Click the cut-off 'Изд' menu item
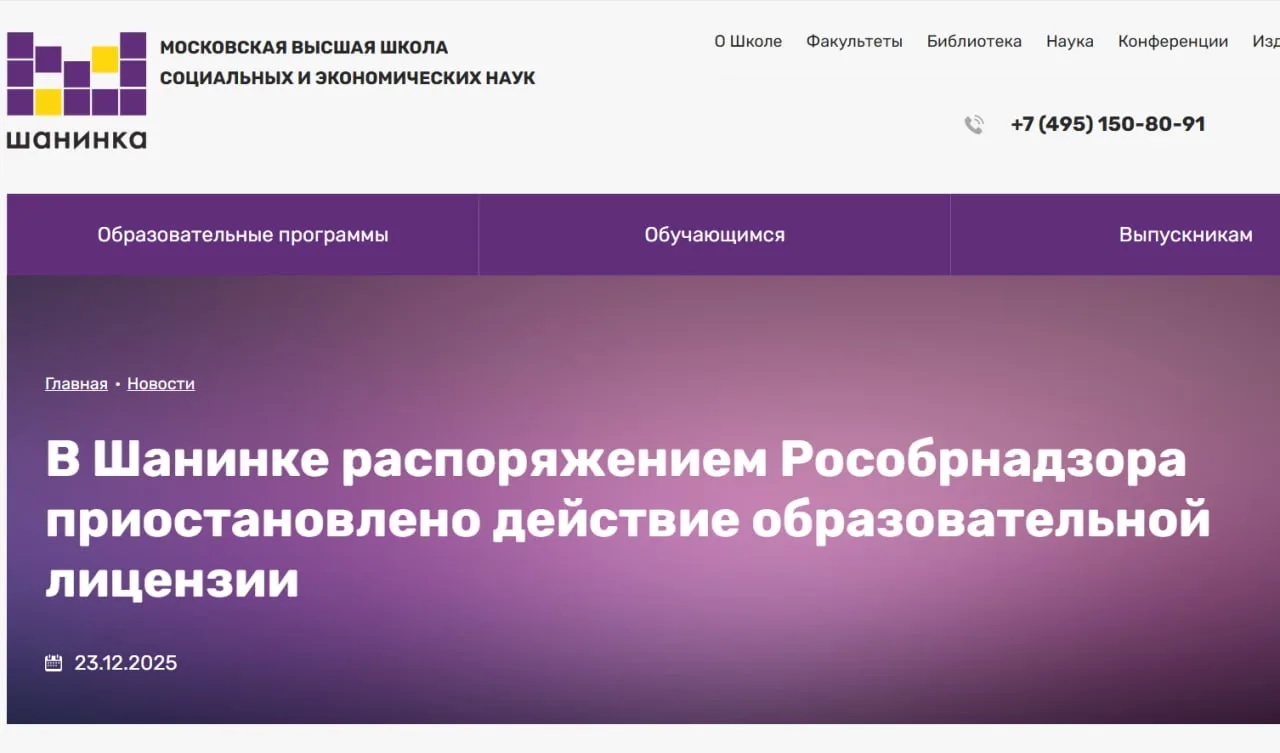This screenshot has height=753, width=1280. click(x=1265, y=41)
